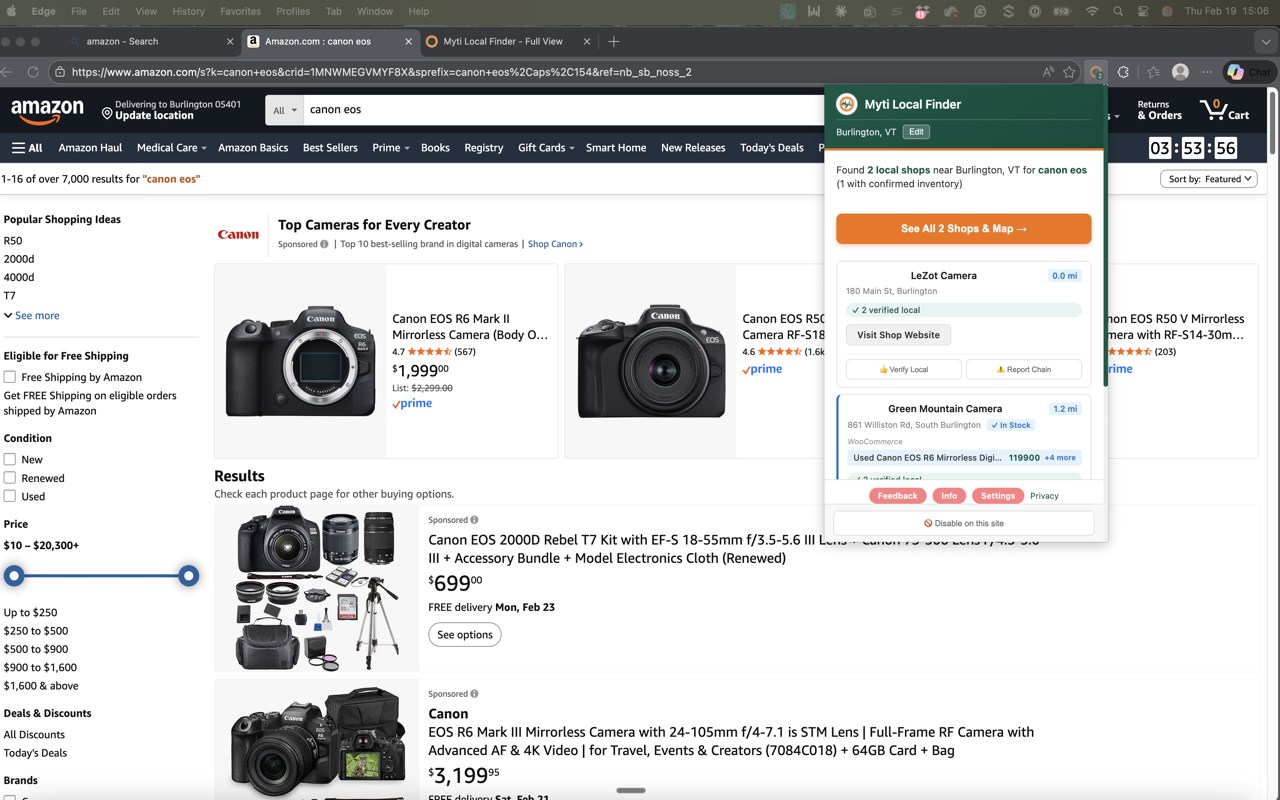The height and width of the screenshot is (800, 1280).
Task: Open the All hamburger menu icon
Action: (x=19, y=148)
